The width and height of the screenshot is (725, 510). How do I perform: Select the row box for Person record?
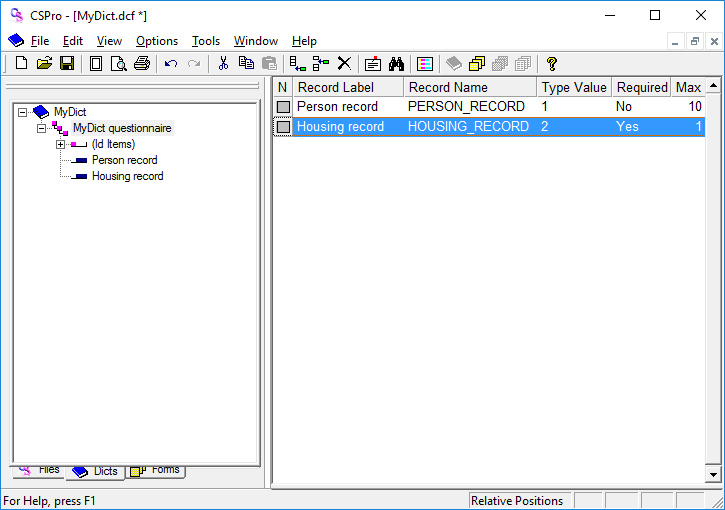283,107
